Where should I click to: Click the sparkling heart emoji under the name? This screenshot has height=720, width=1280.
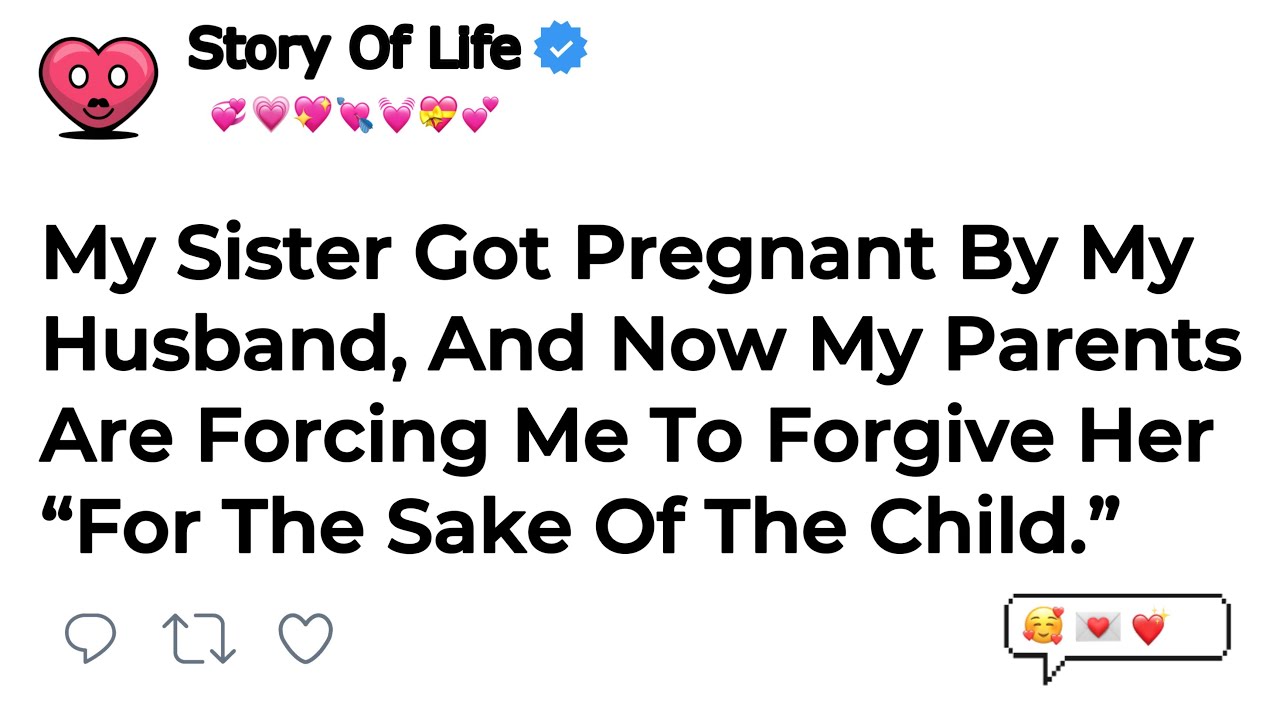312,116
